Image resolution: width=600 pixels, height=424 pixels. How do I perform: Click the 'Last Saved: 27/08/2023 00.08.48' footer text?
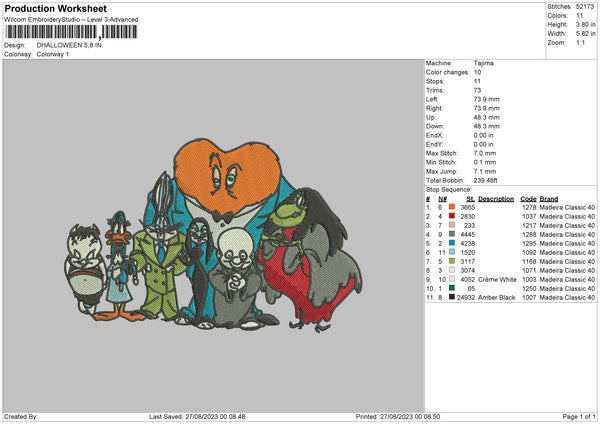(197, 416)
